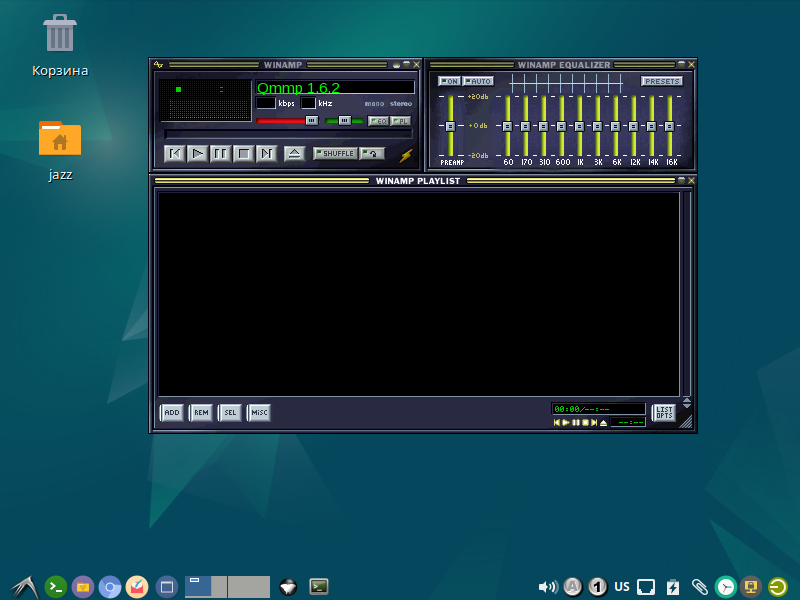Image resolution: width=800 pixels, height=600 pixels.
Task: Click the playlist mini pause button
Action: coord(576,422)
